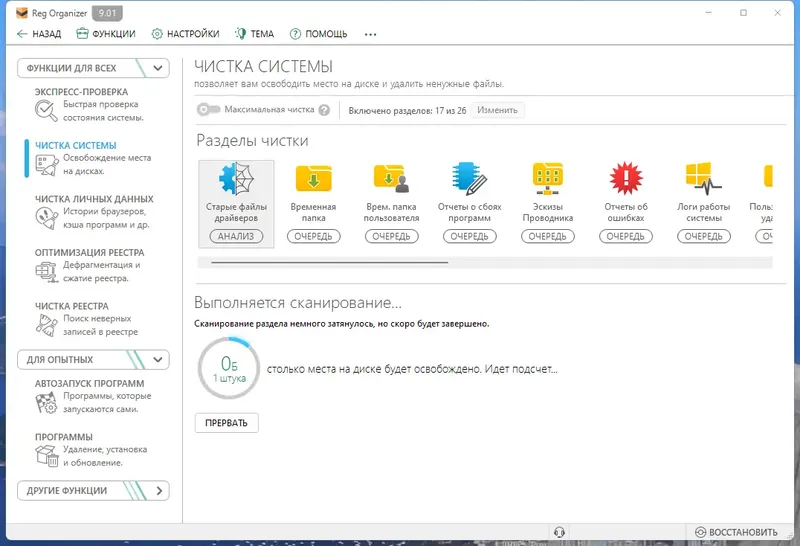Open ОПТИМИЗАЦИЯ РЕЕСТРА section
The height and width of the screenshot is (546, 800).
(x=90, y=253)
